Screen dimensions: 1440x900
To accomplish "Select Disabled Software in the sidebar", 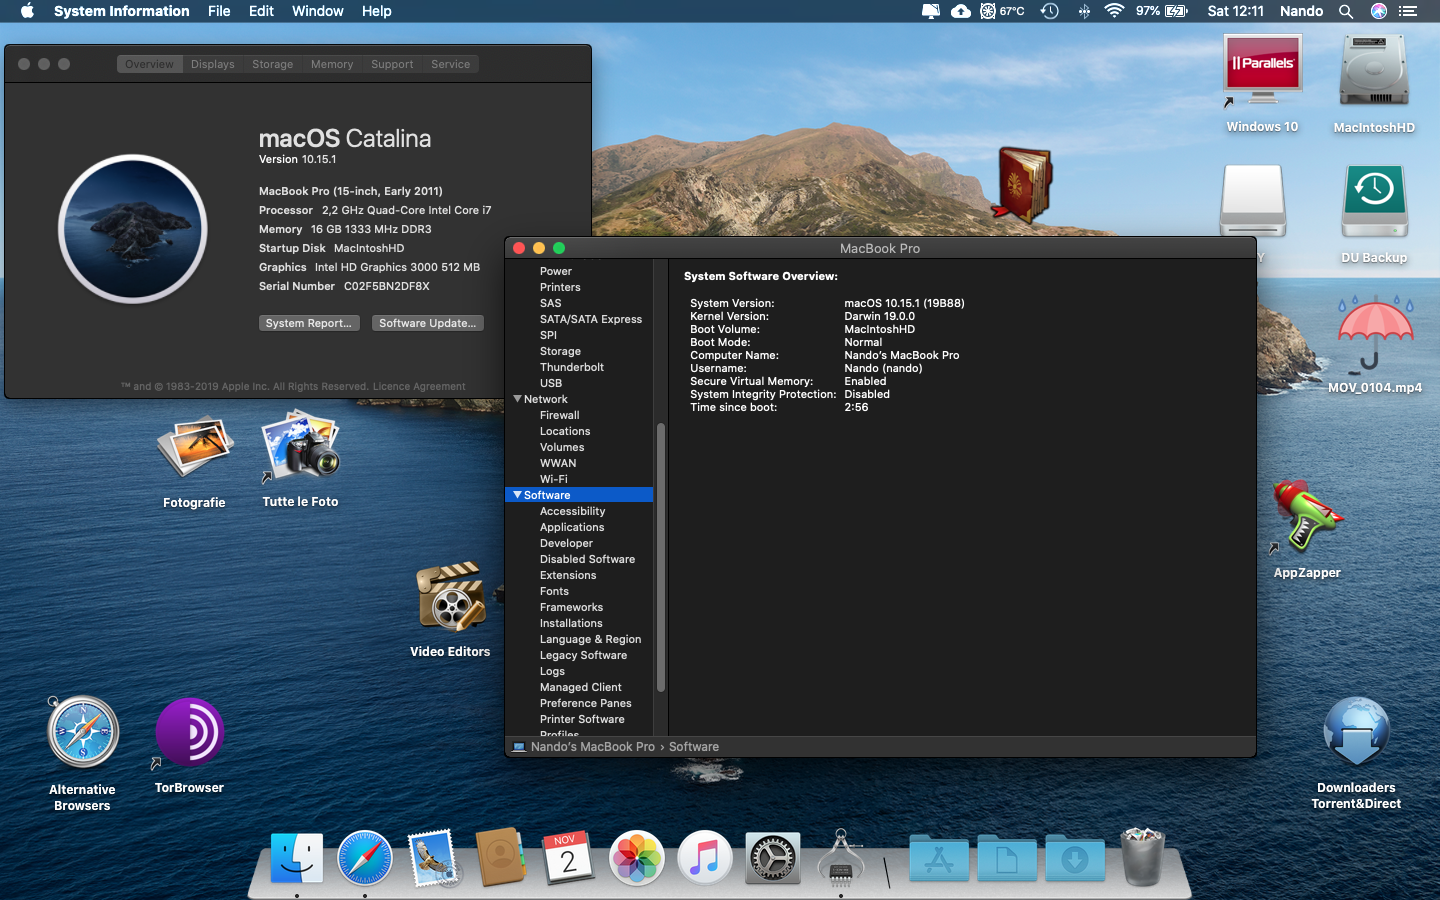I will [588, 559].
